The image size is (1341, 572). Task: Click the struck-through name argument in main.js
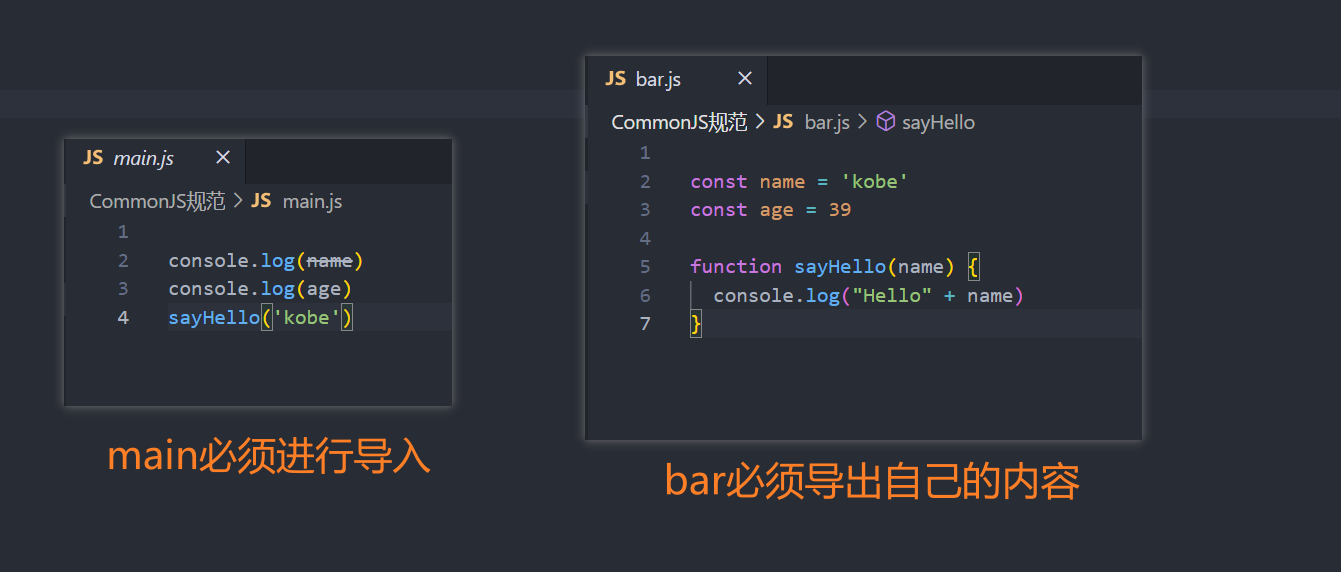(329, 261)
